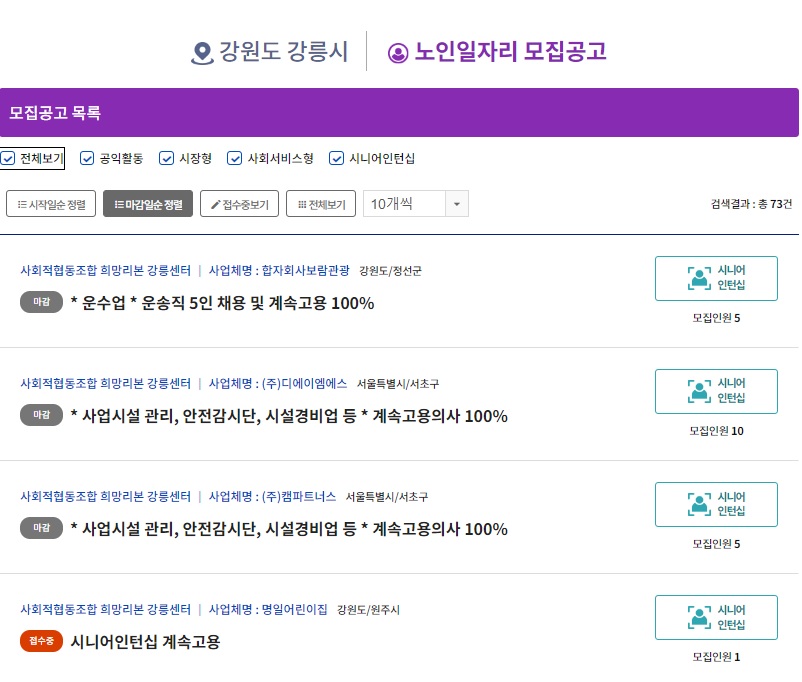Click the 강원도/원주시 location text
The width and height of the screenshot is (802, 682).
point(368,610)
